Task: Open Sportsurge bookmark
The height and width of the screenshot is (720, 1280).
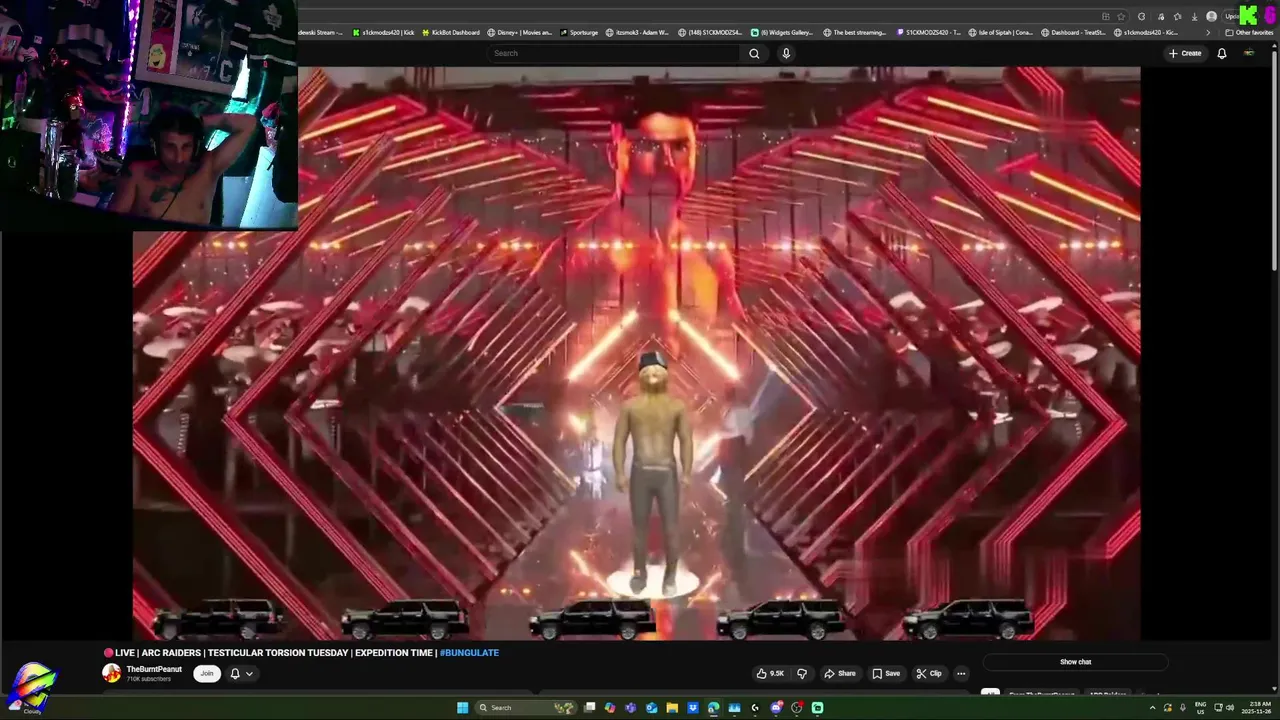Action: [578, 32]
